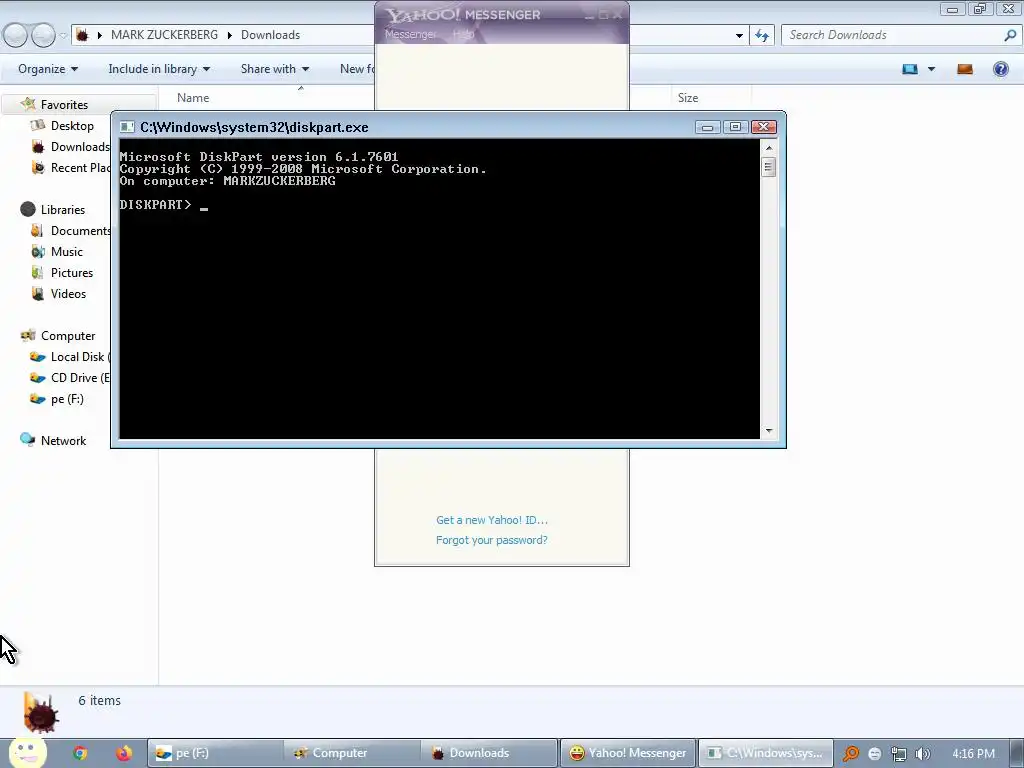Click the diskpart scrollbar up arrow
This screenshot has width=1024, height=768.
click(x=769, y=148)
